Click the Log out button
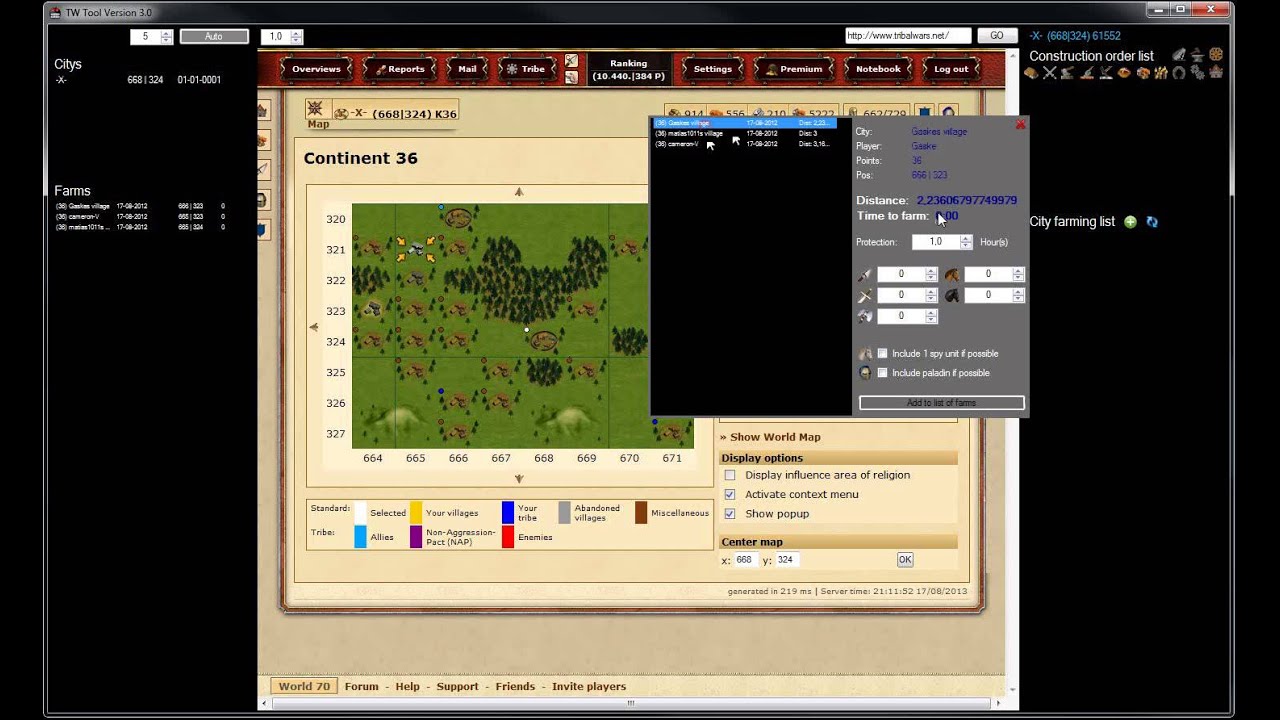1280x720 pixels. [x=950, y=69]
